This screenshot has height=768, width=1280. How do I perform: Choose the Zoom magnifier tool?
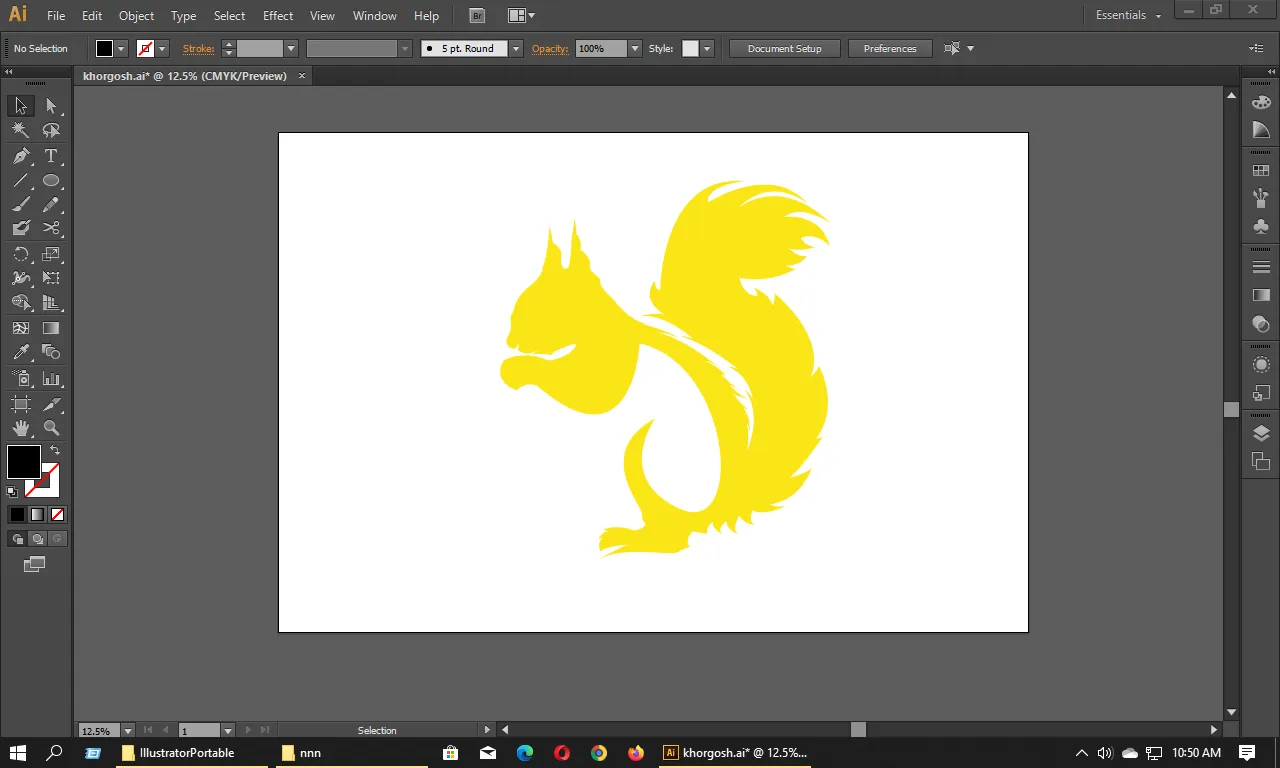click(51, 428)
